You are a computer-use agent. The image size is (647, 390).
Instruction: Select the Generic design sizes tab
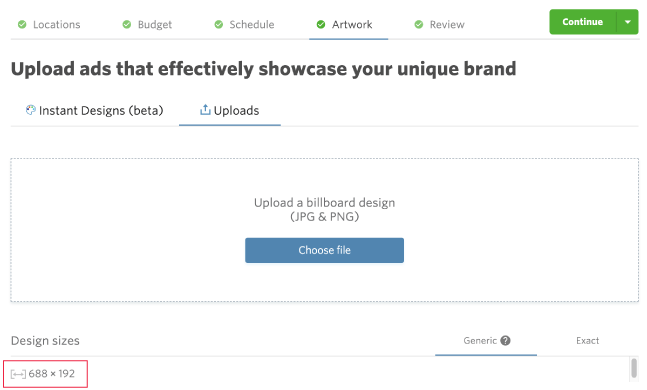pyautogui.click(x=486, y=341)
